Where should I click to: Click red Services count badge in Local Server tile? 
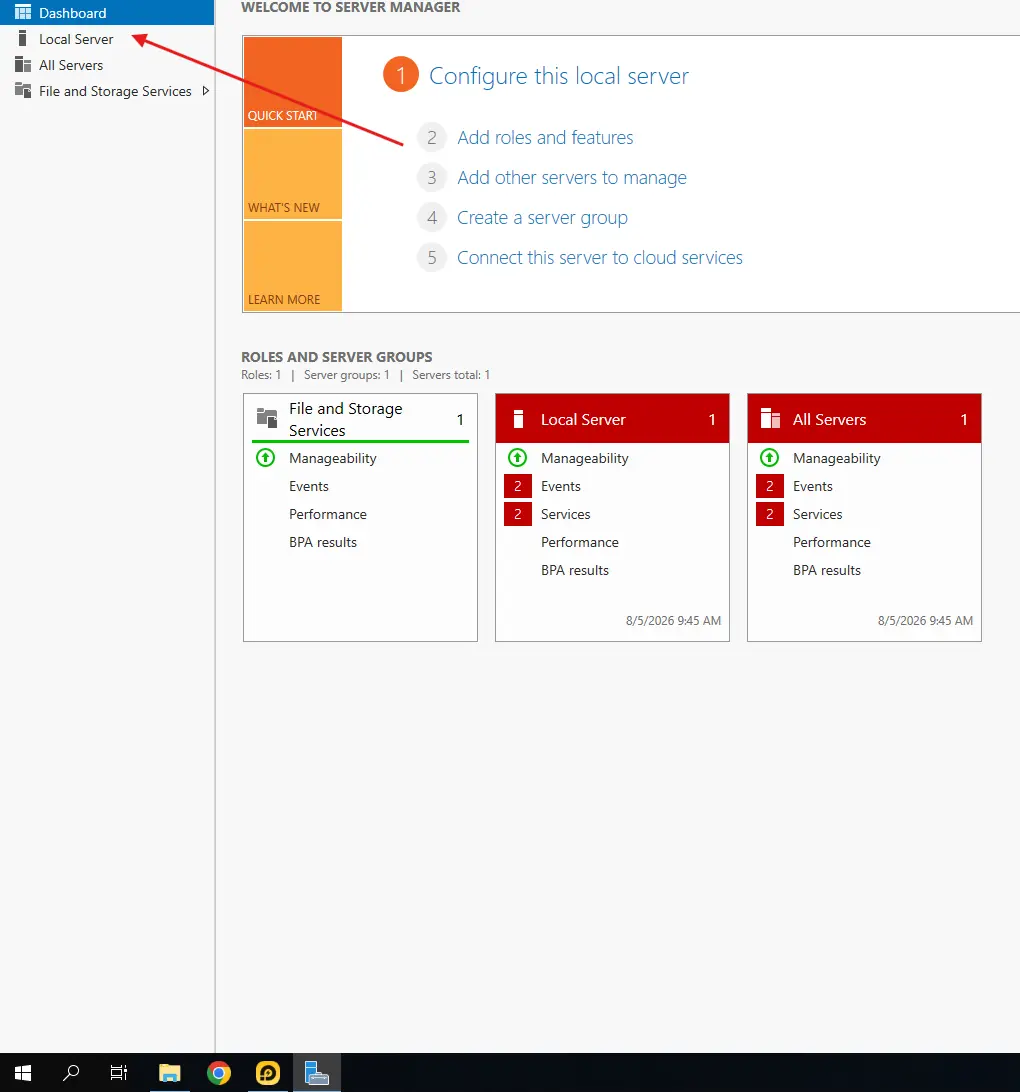517,514
